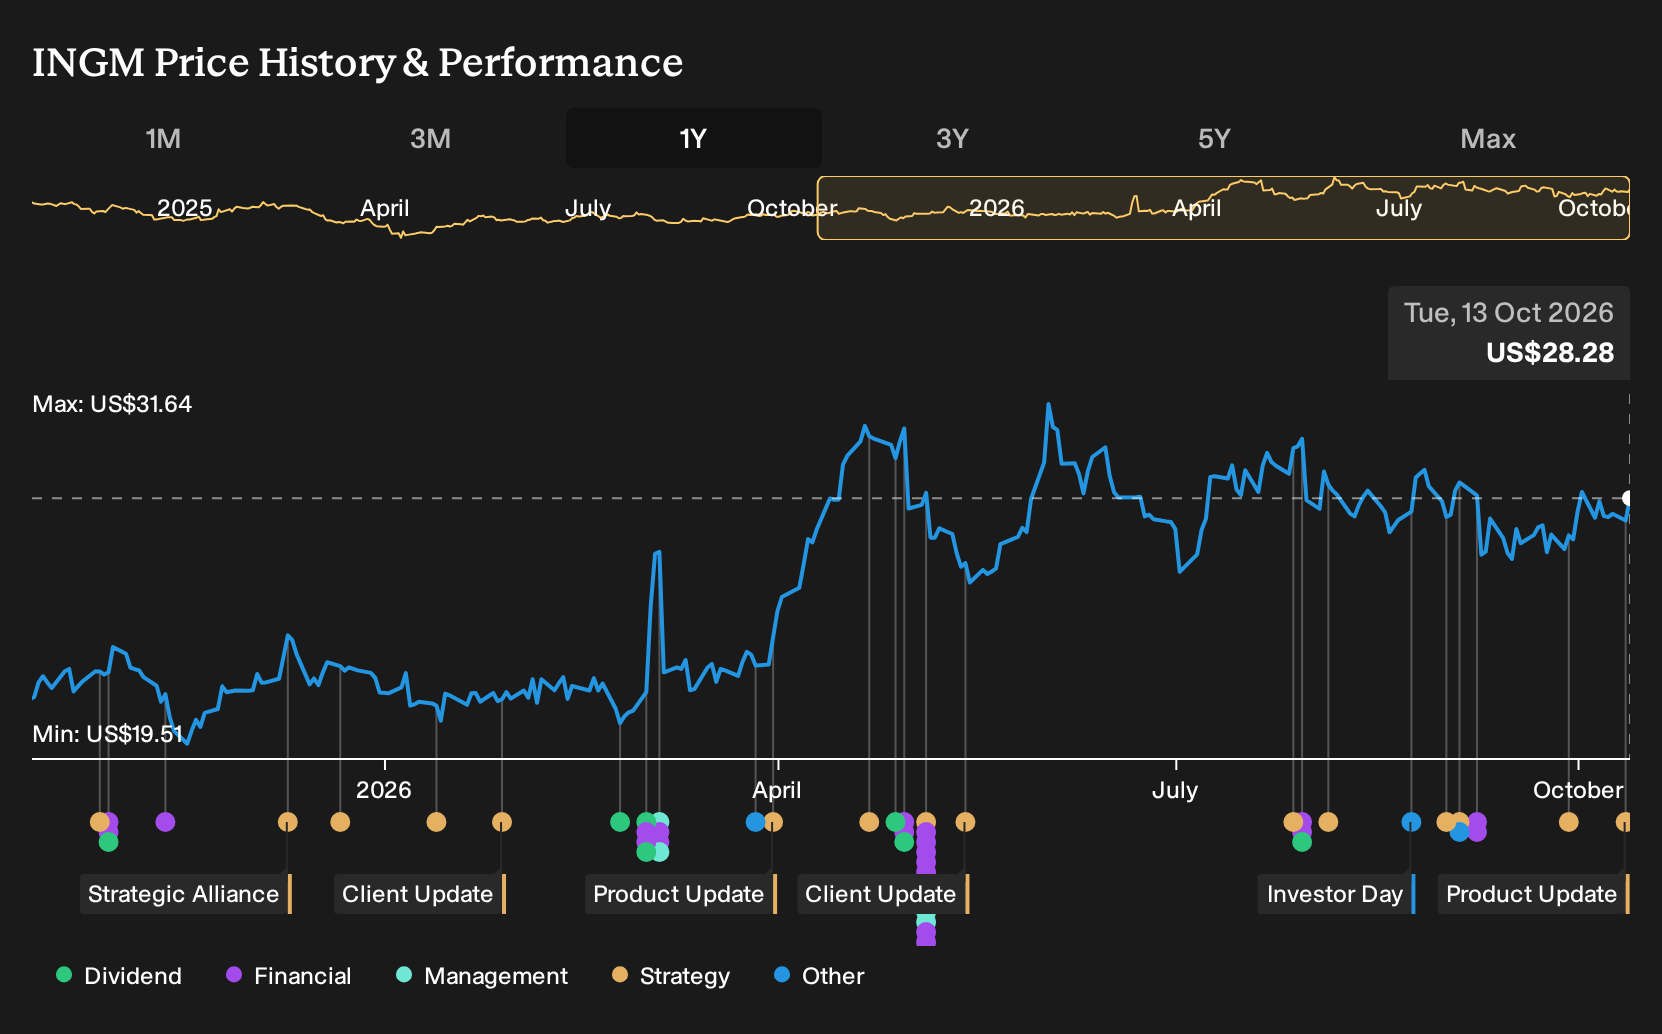Click the INGM Price History & Performance heading
1662x1034 pixels.
(x=358, y=62)
